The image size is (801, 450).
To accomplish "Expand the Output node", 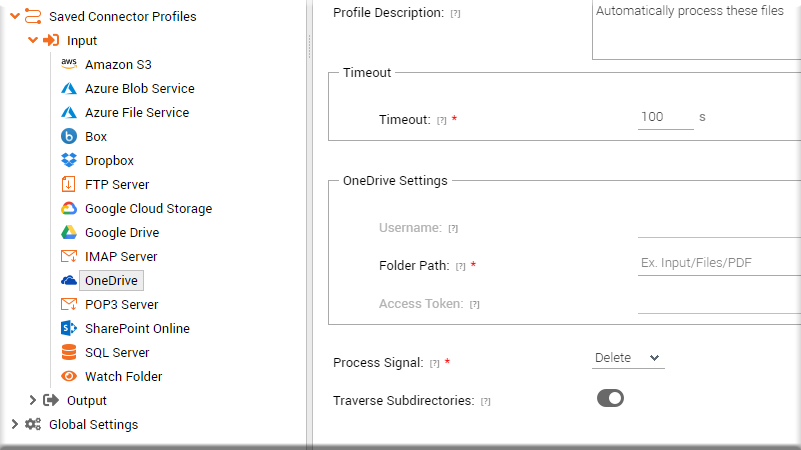I will (x=33, y=400).
